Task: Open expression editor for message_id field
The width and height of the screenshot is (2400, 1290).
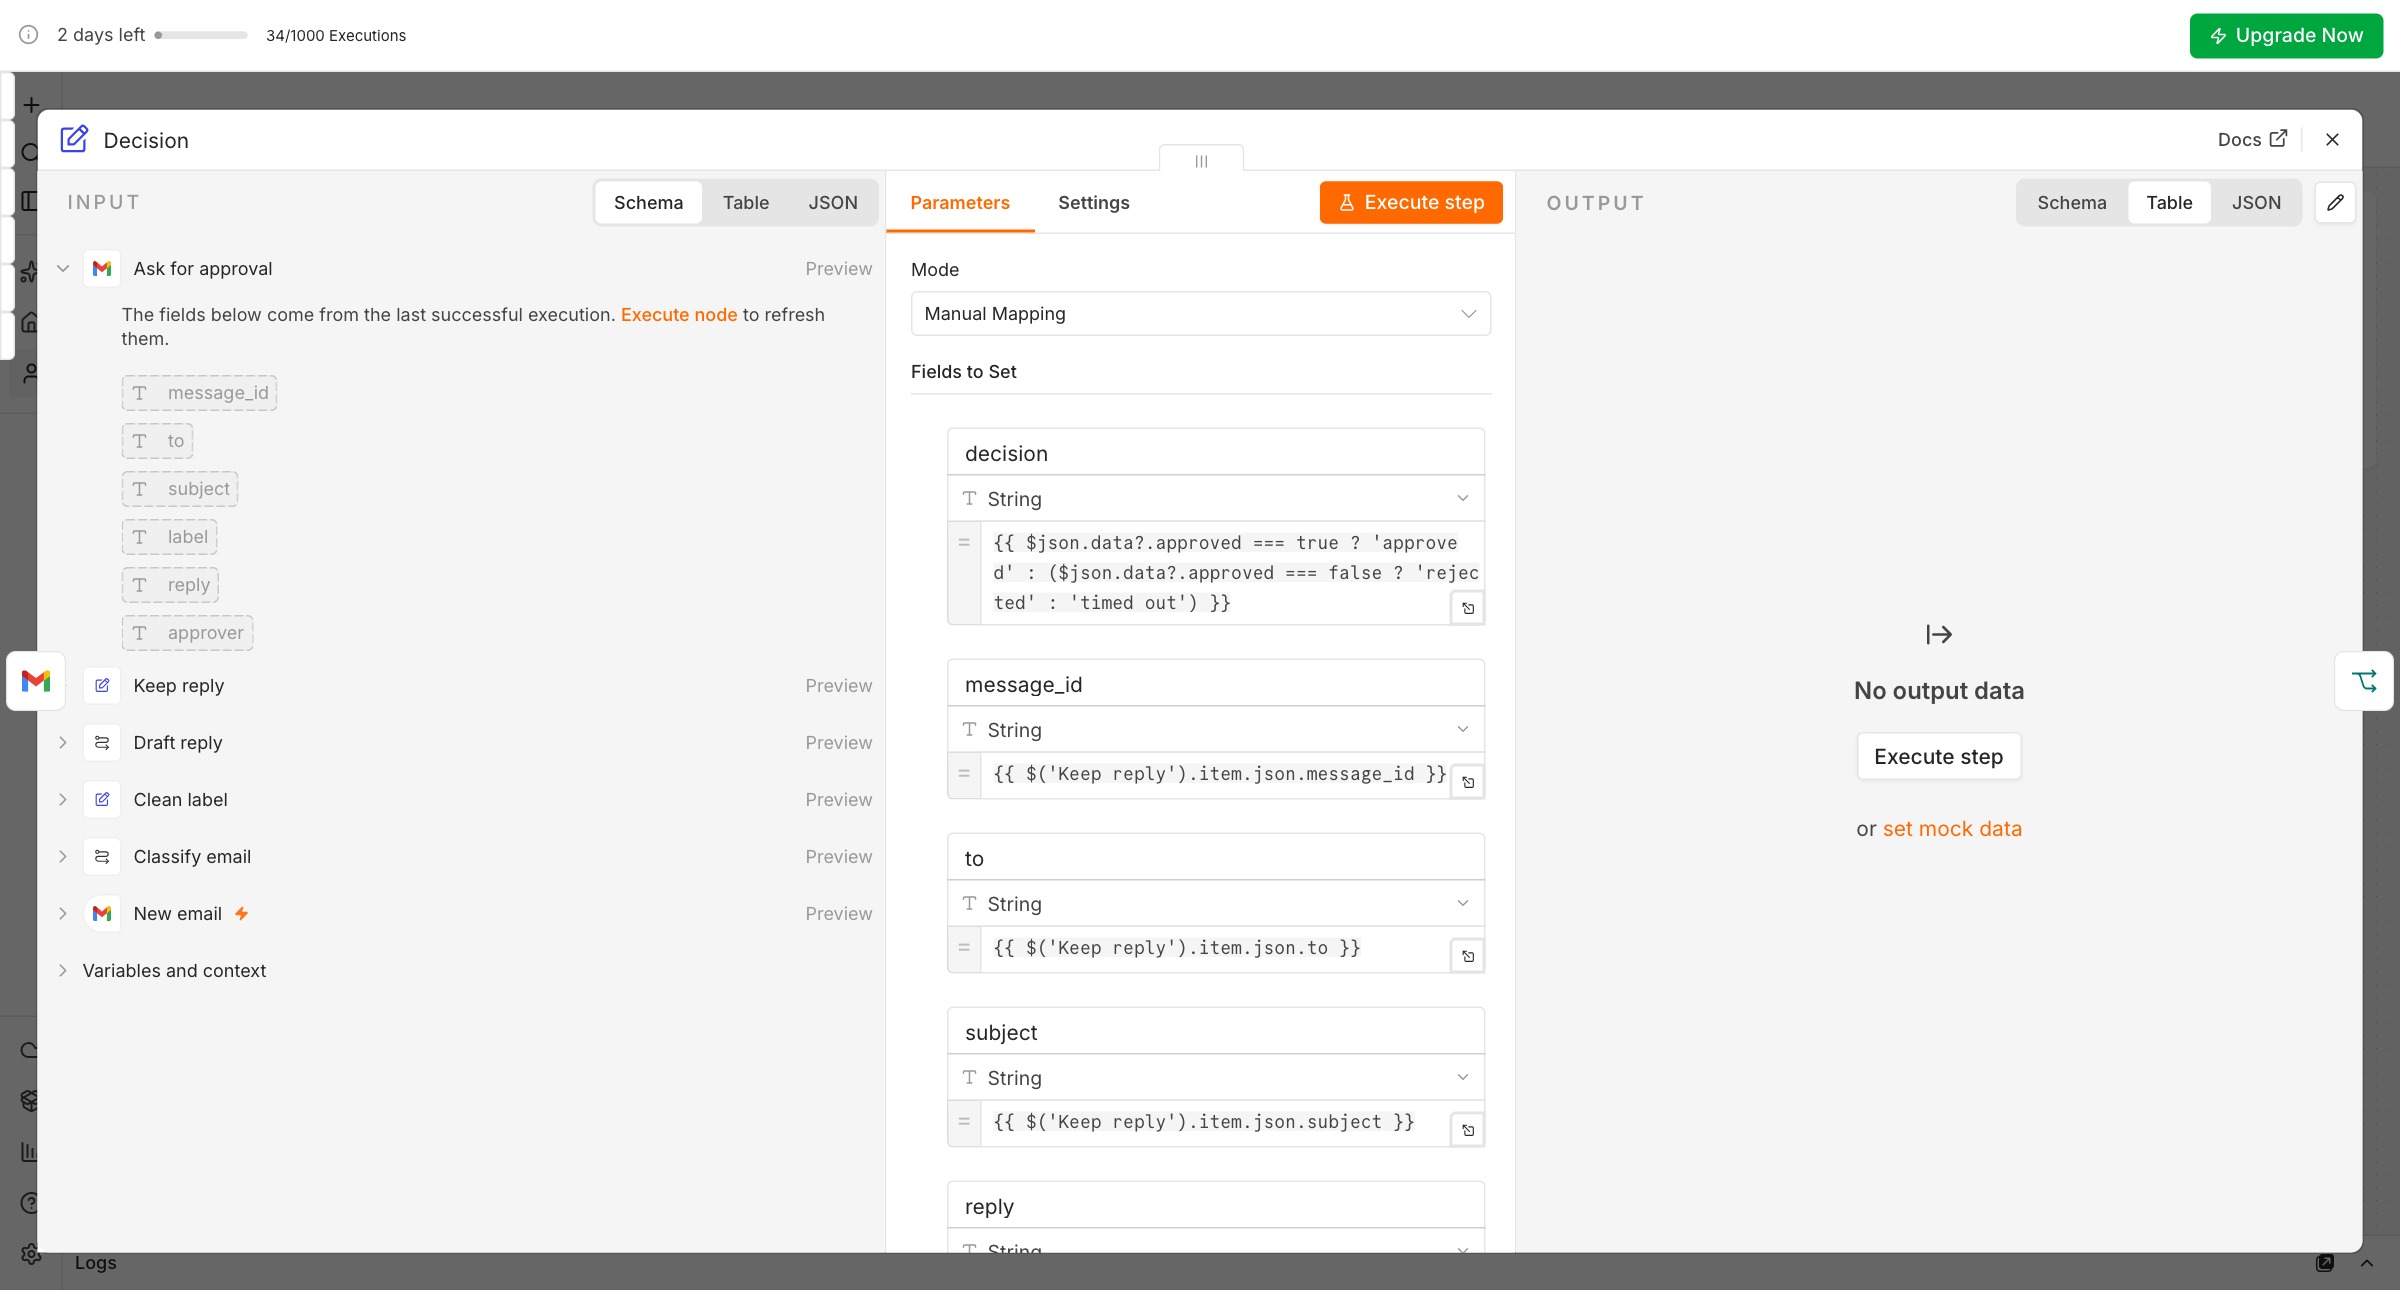Action: pos(1468,782)
